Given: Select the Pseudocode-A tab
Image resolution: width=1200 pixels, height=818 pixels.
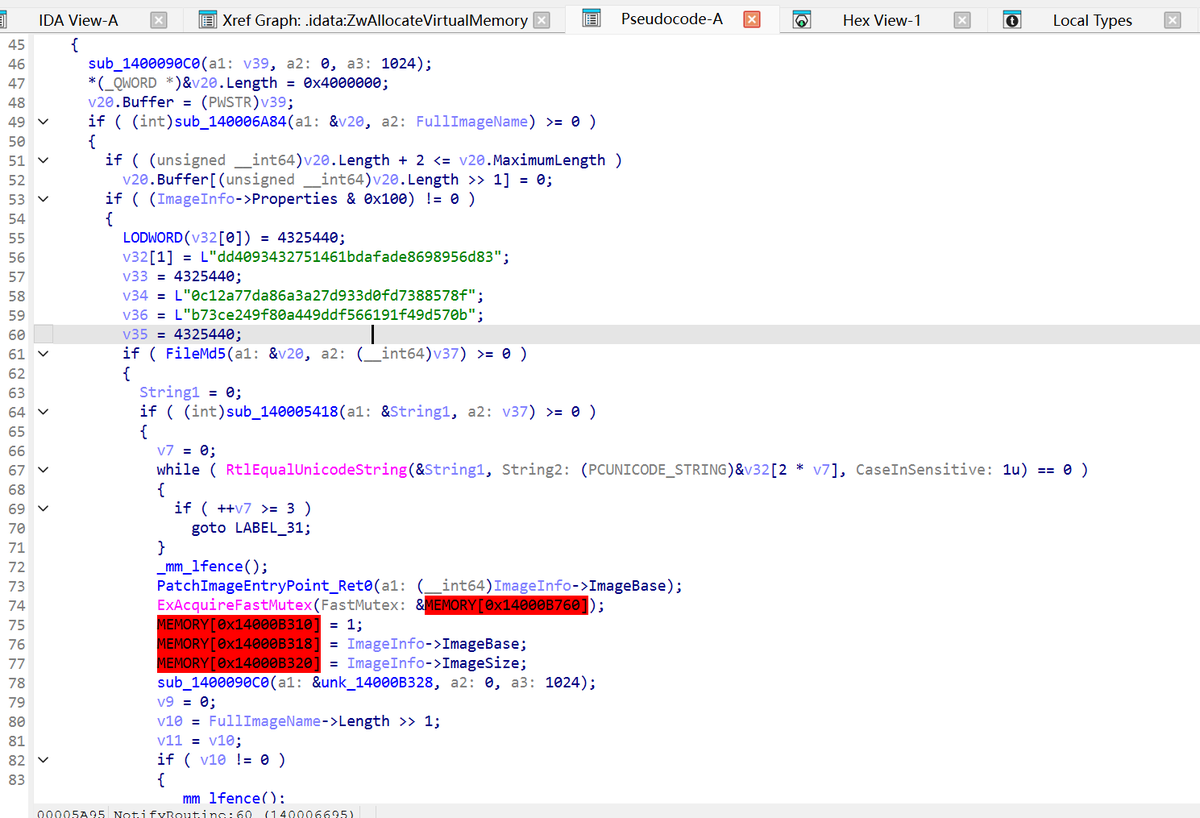Looking at the screenshot, I should pyautogui.click(x=672, y=19).
